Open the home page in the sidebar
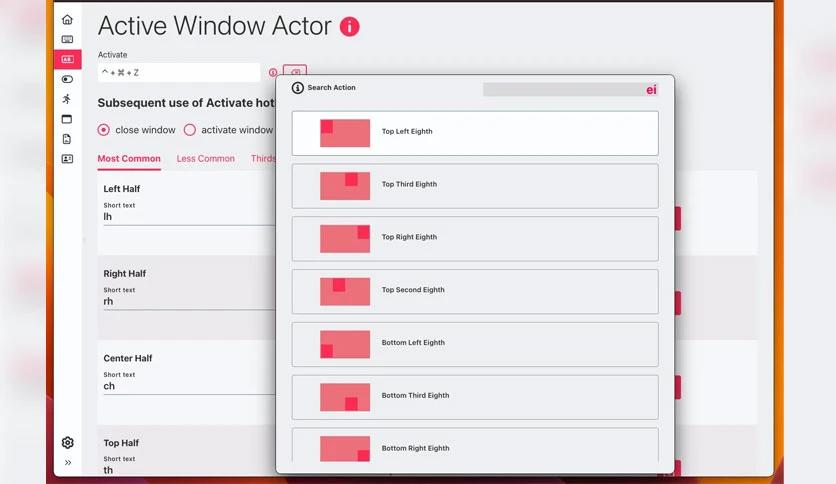This screenshot has height=484, width=836. pos(67,20)
